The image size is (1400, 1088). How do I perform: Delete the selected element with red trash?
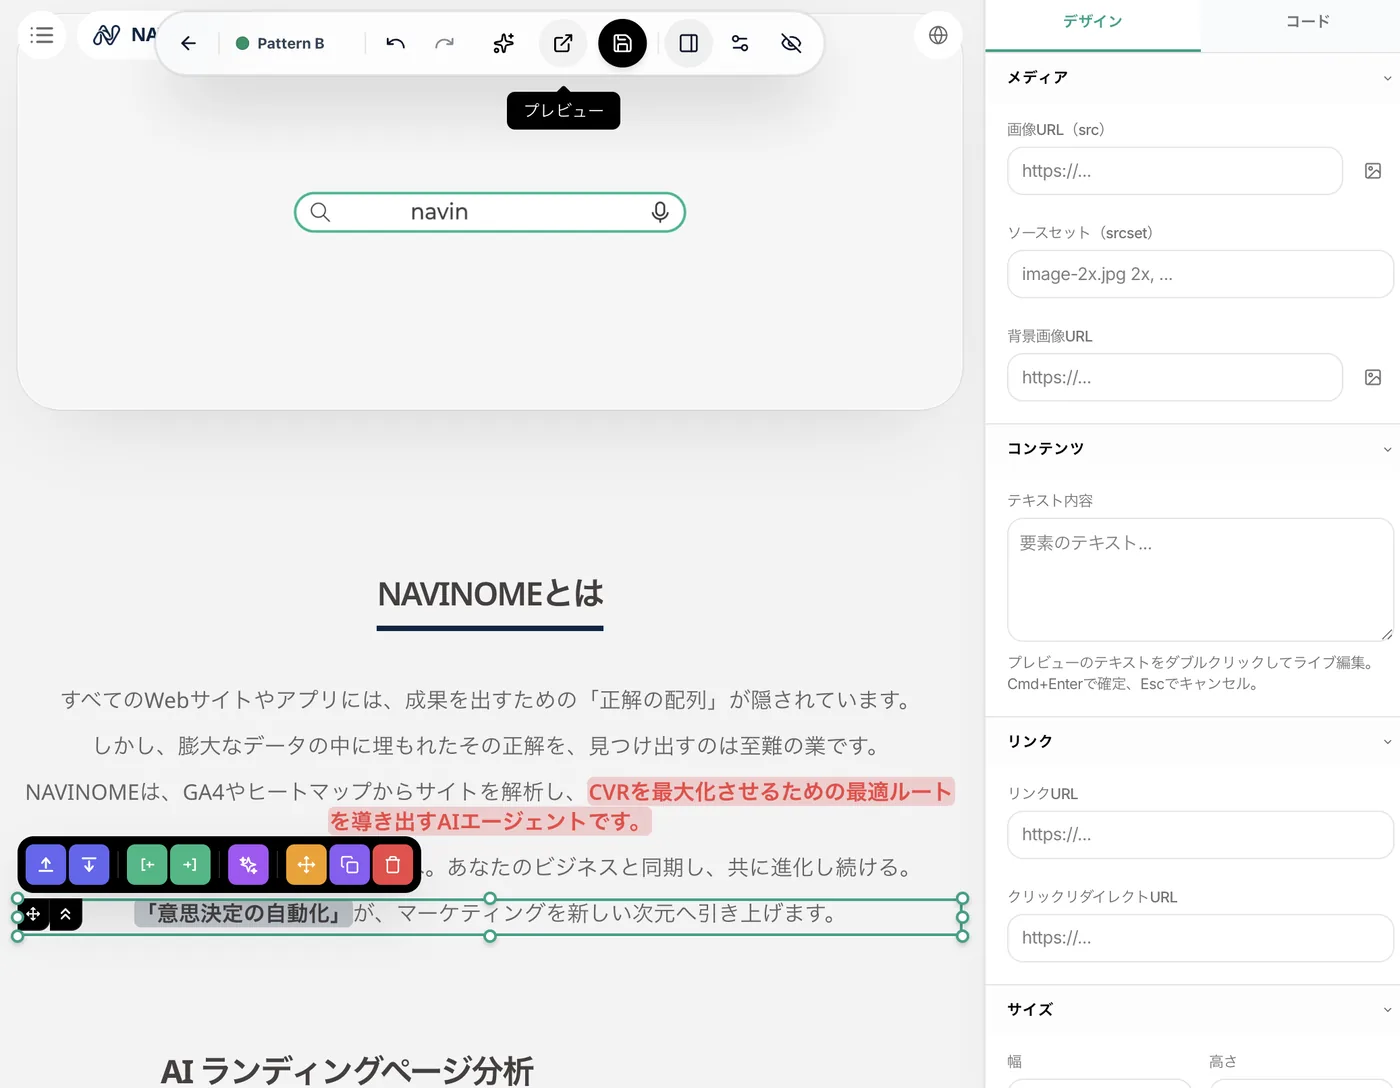[393, 865]
